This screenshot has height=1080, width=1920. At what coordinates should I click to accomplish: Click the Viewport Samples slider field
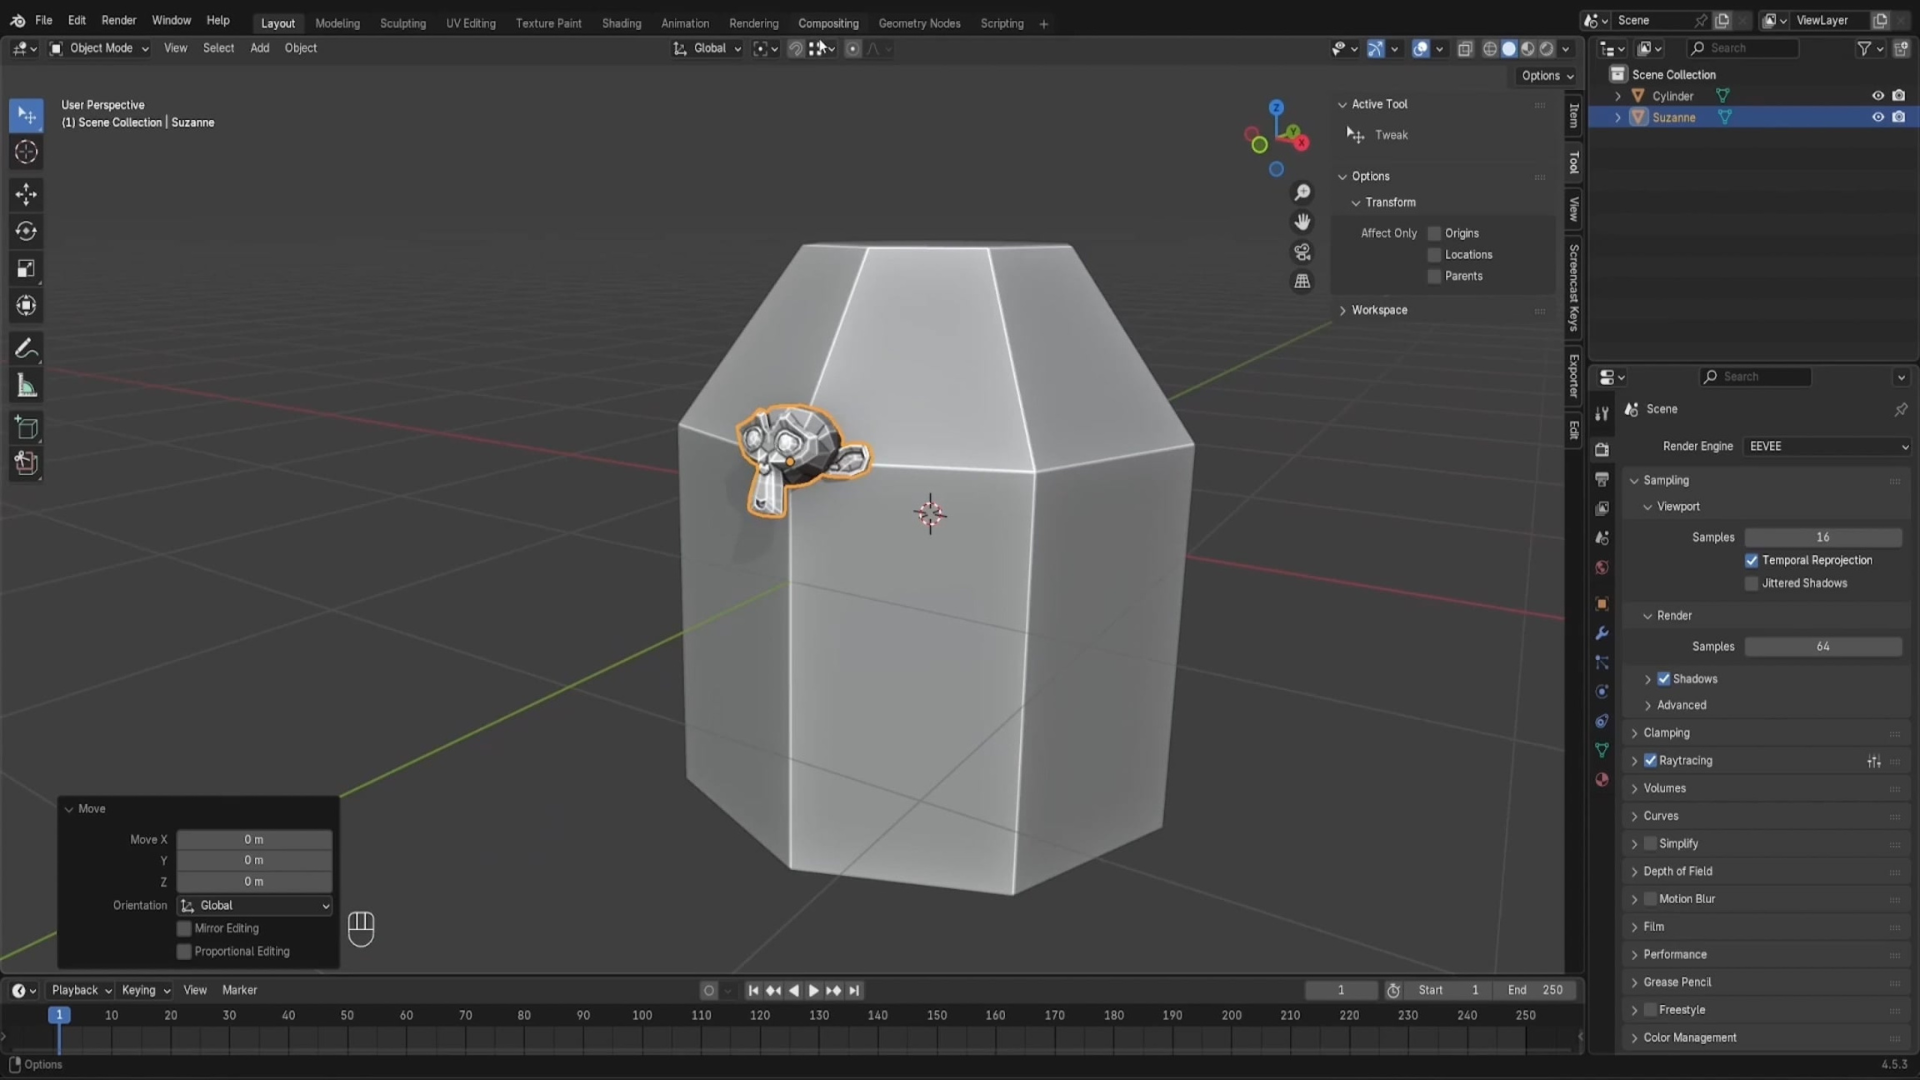click(x=1822, y=537)
